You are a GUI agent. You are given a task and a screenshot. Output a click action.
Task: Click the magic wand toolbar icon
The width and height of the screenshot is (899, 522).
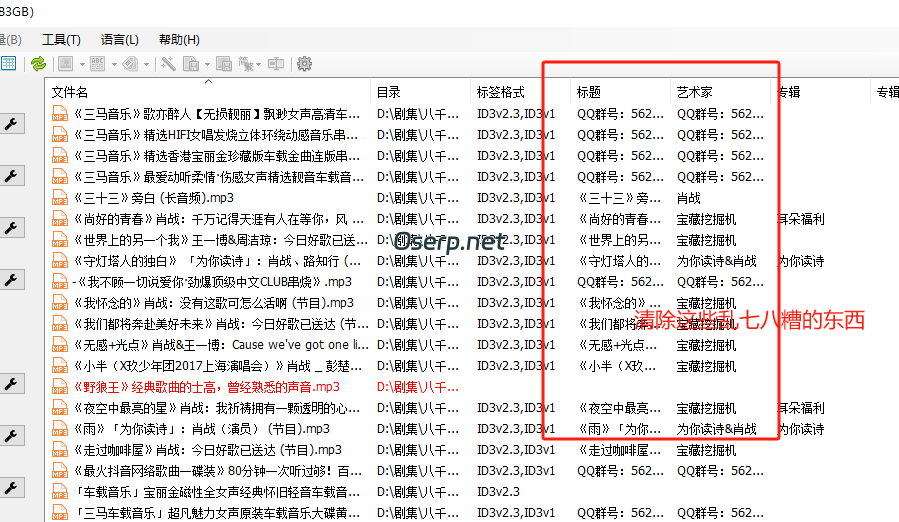pyautogui.click(x=168, y=64)
